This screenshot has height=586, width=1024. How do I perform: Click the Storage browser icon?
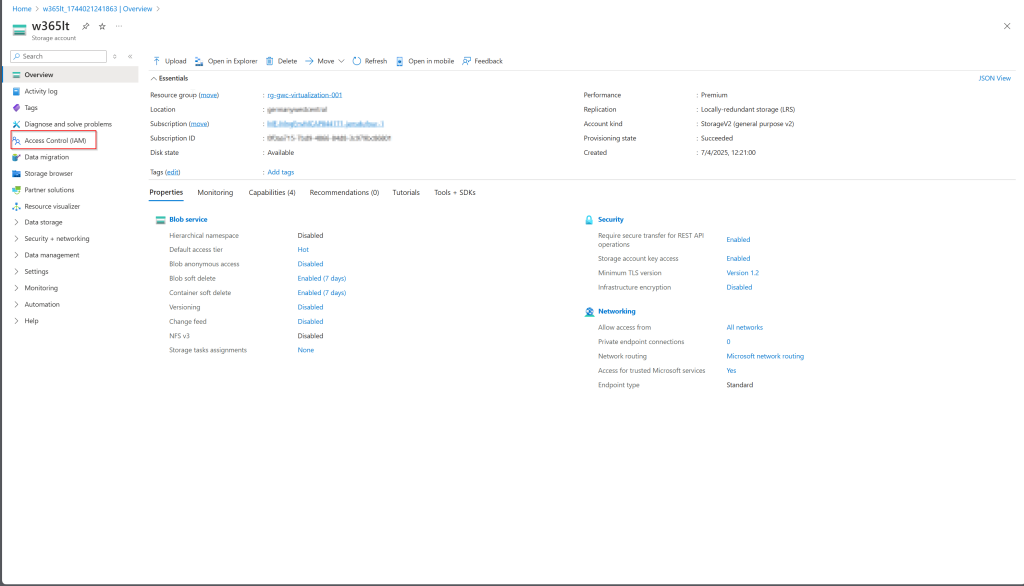coord(16,174)
